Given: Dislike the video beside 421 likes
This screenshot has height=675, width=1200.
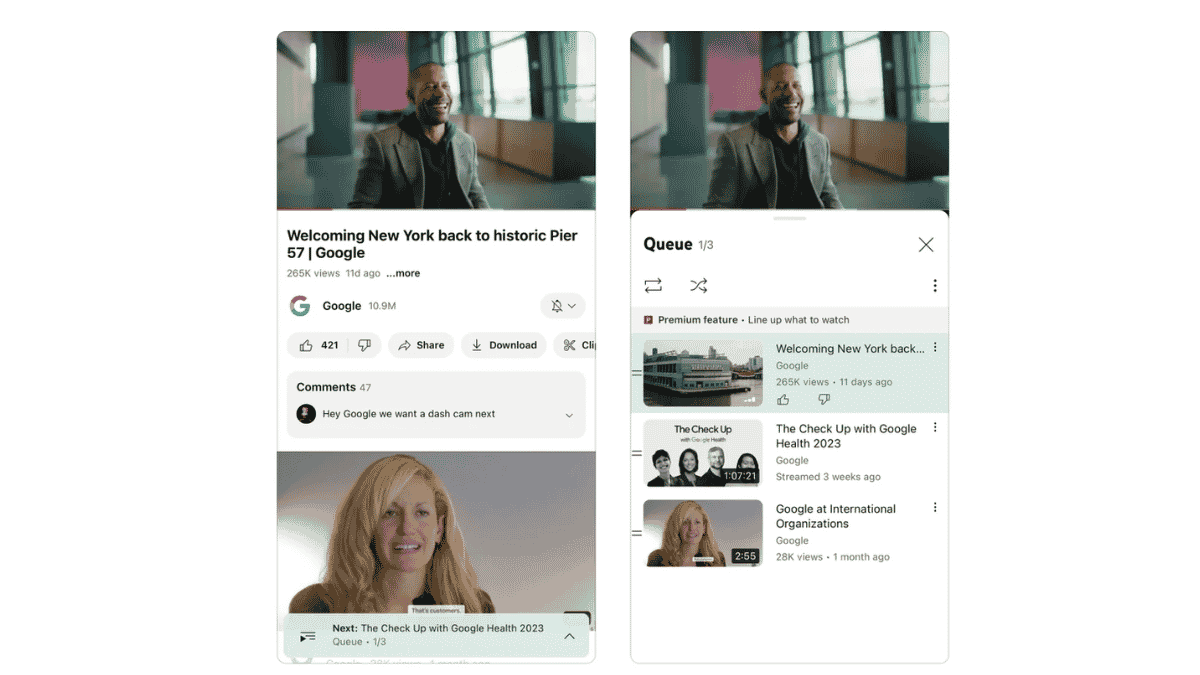Looking at the screenshot, I should (364, 345).
